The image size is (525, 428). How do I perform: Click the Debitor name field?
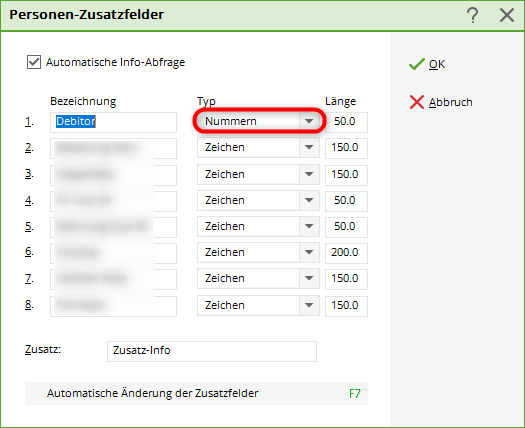(x=113, y=122)
